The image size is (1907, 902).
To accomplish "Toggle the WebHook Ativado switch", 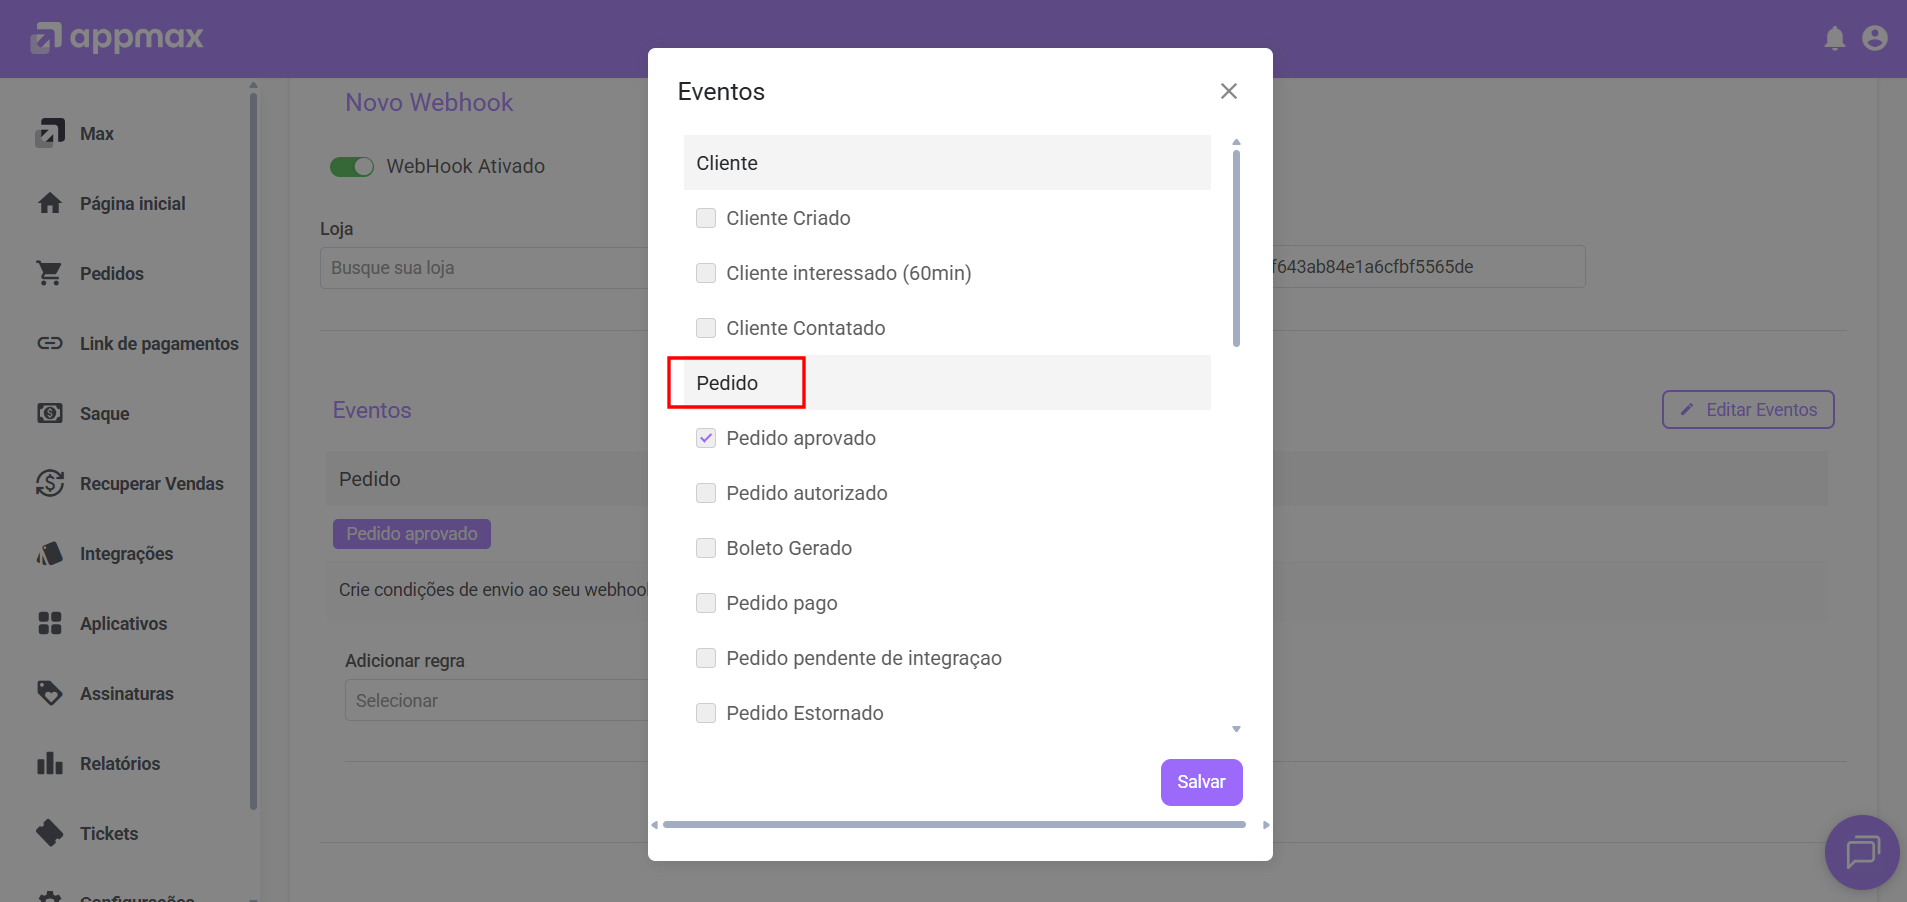I will click(352, 167).
